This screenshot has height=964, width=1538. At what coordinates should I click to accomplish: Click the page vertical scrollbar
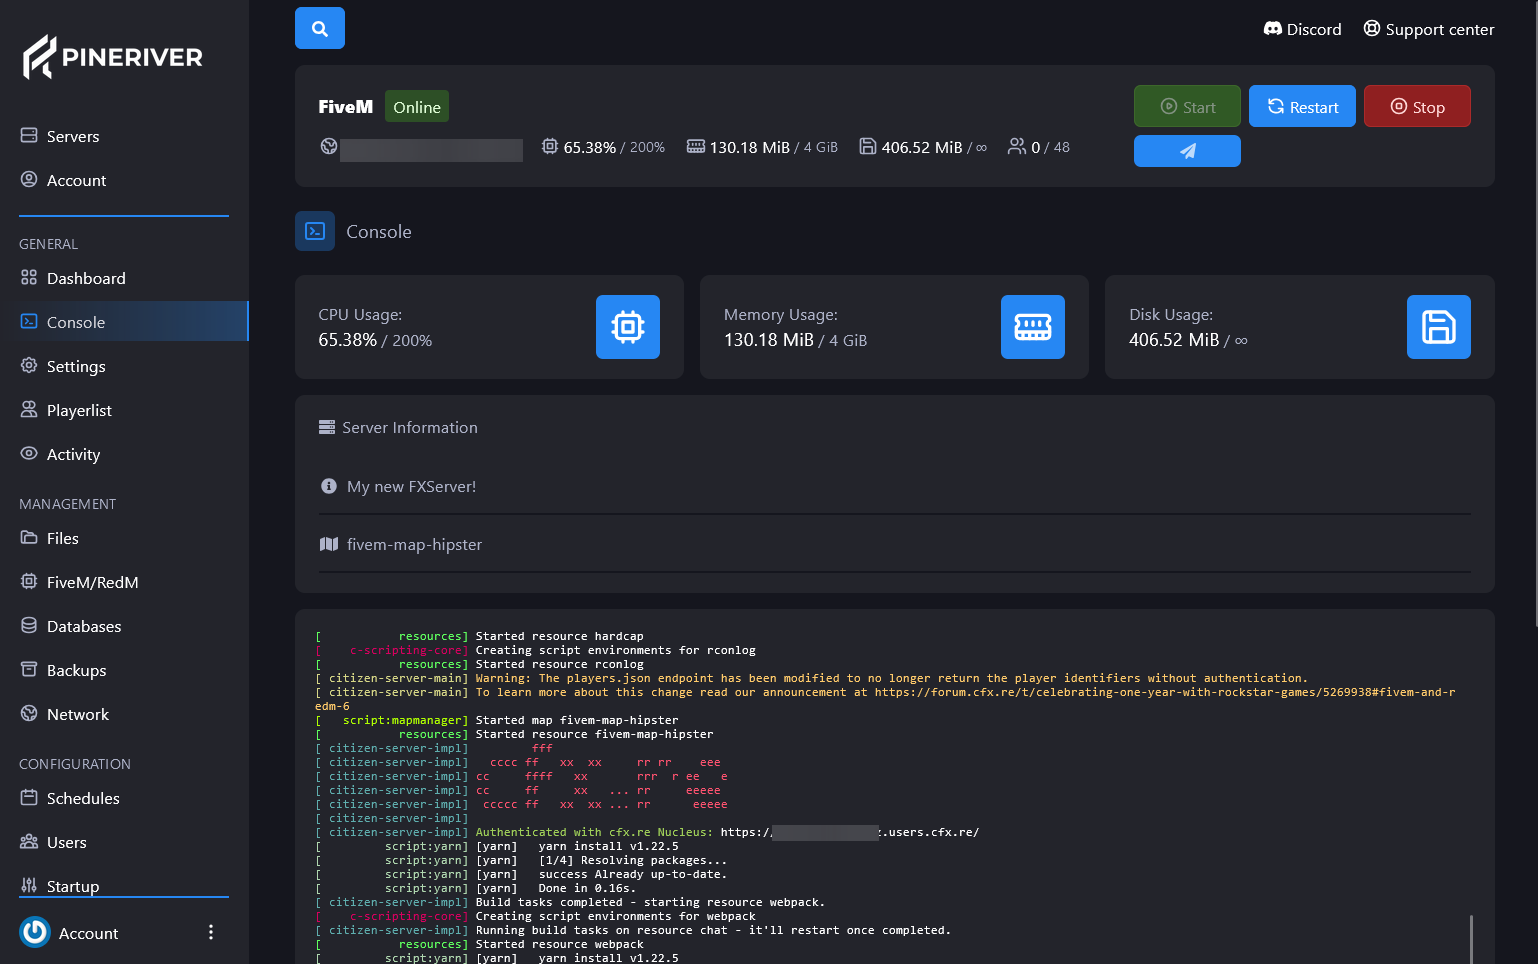click(x=1535, y=313)
